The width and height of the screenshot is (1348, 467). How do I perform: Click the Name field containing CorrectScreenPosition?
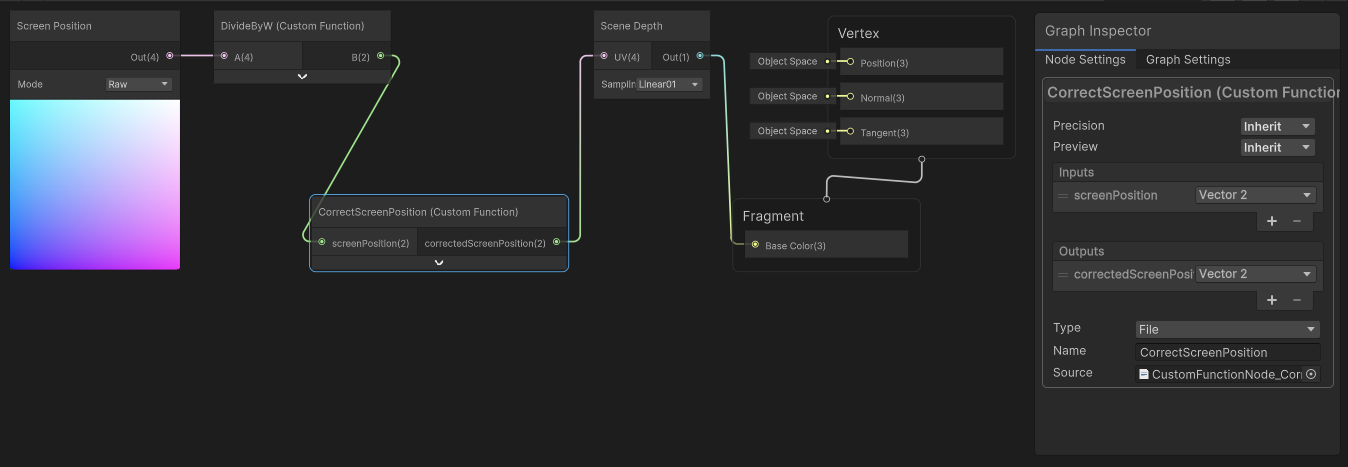click(x=1227, y=352)
